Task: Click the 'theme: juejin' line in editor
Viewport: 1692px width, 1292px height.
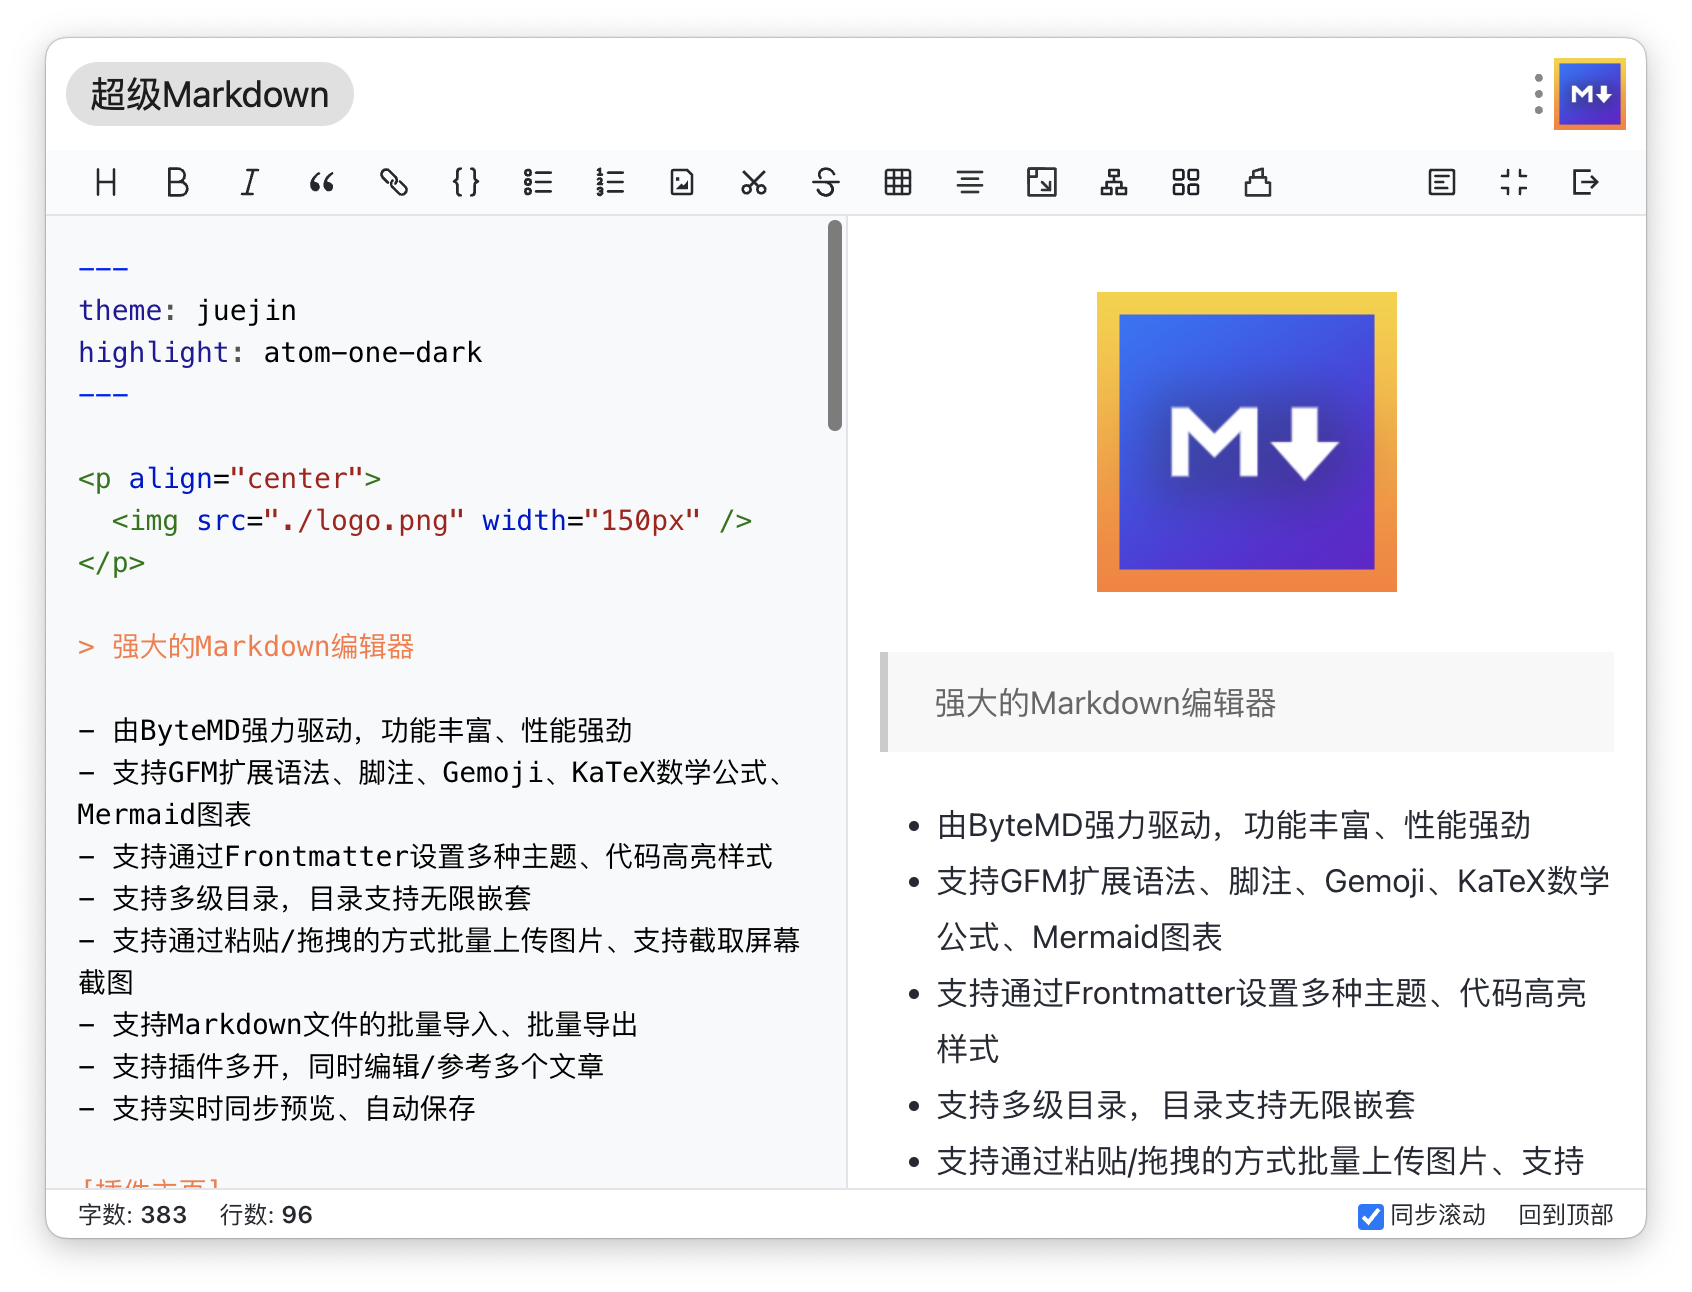Action: point(188,311)
